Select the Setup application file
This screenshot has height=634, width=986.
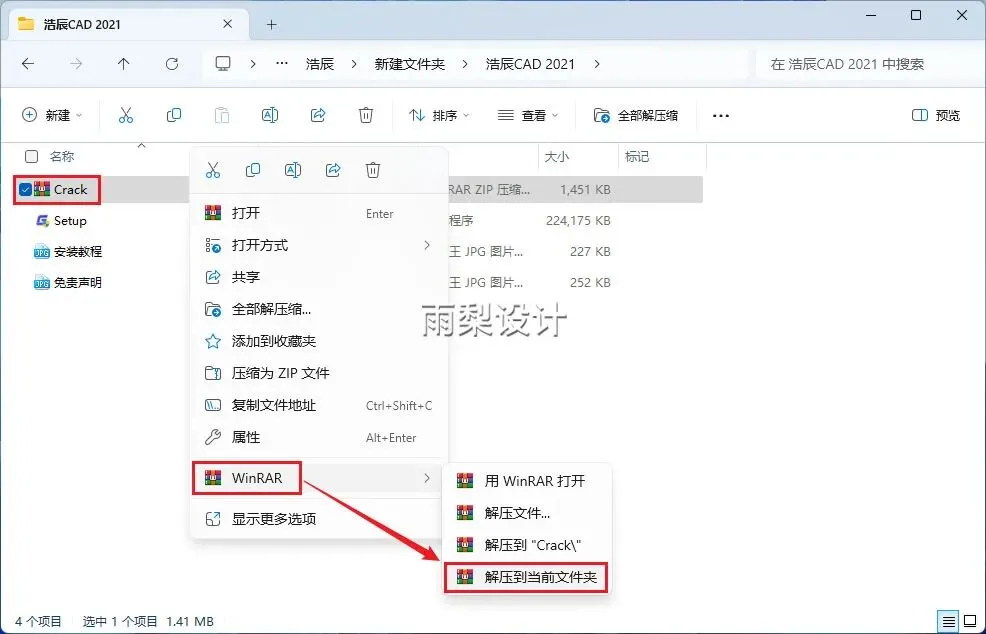click(70, 221)
